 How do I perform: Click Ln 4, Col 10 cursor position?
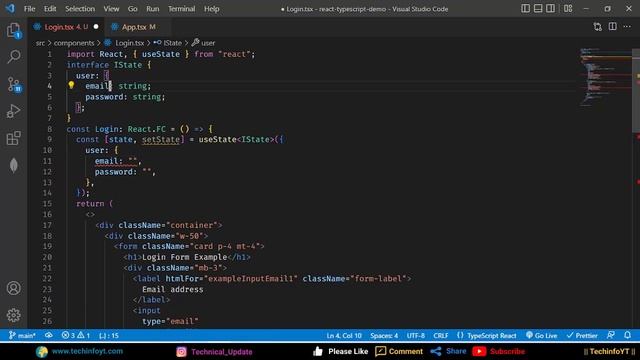tap(344, 336)
